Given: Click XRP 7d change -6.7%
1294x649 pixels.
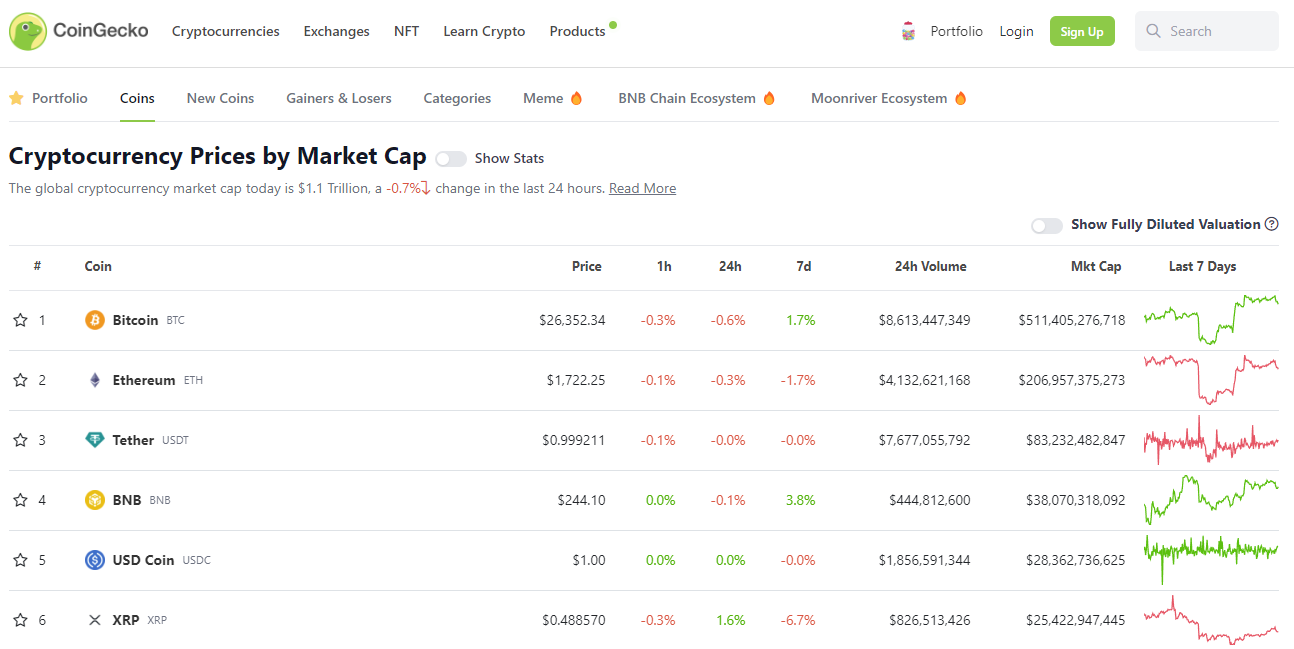Looking at the screenshot, I should [800, 620].
